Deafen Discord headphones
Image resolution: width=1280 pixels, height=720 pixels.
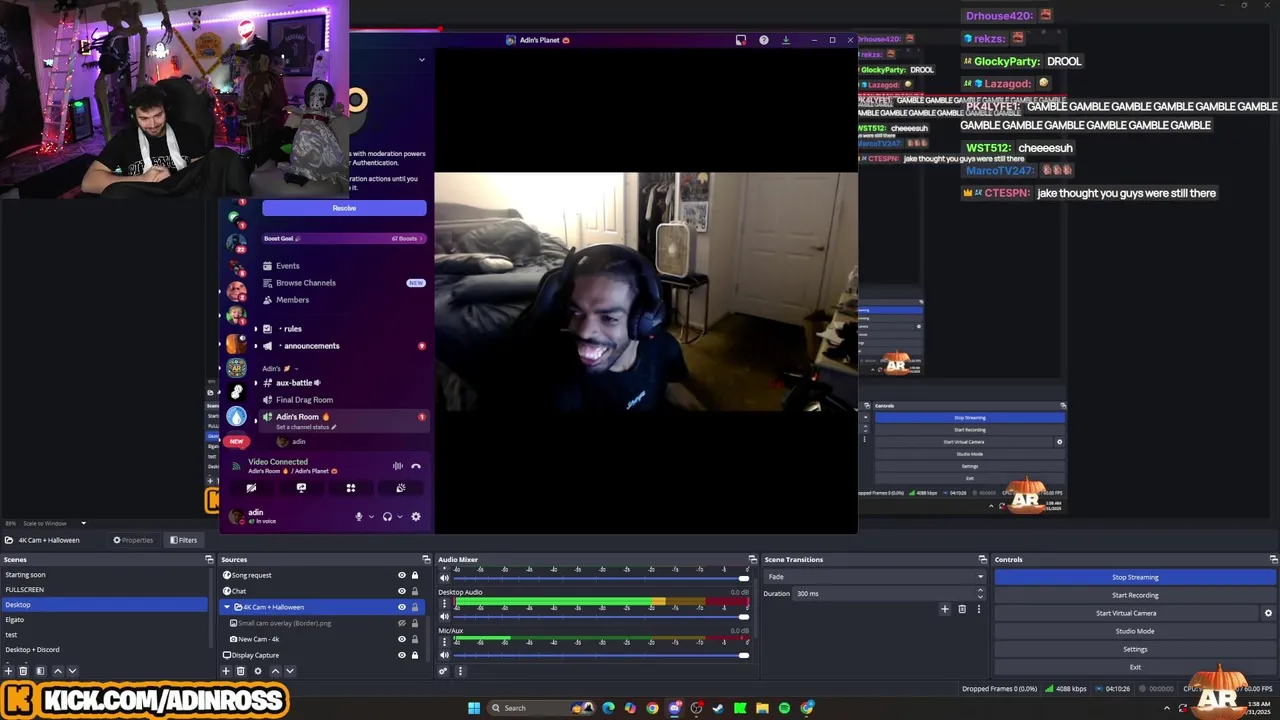coord(387,517)
